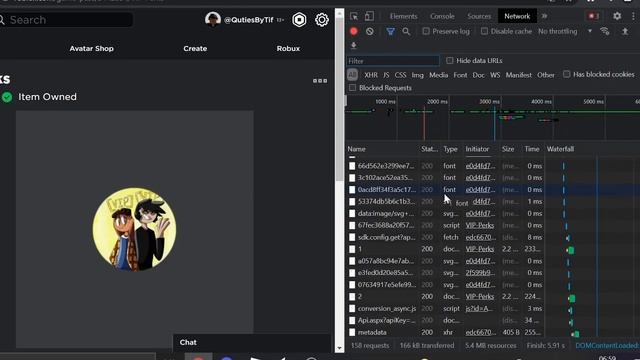Click the network Filter text field

tap(393, 61)
